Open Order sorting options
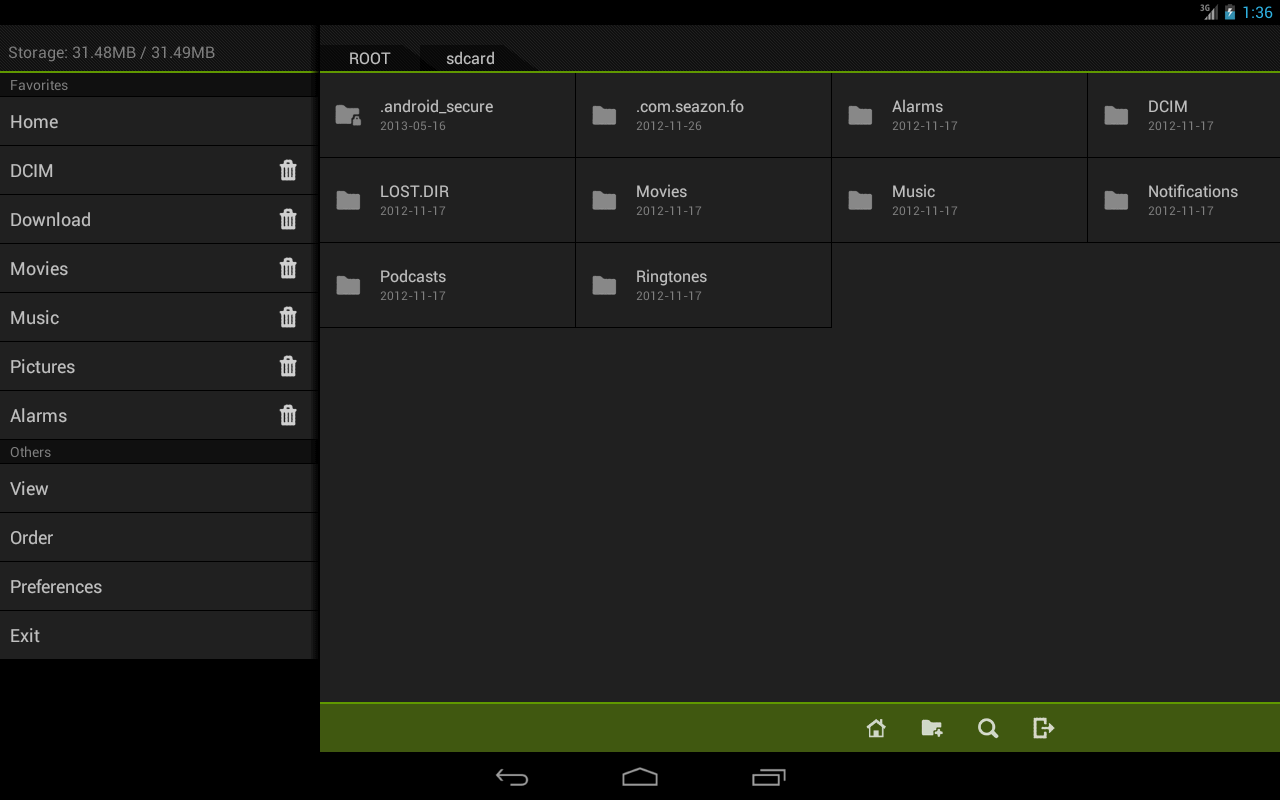Image resolution: width=1280 pixels, height=800 pixels. (x=158, y=537)
